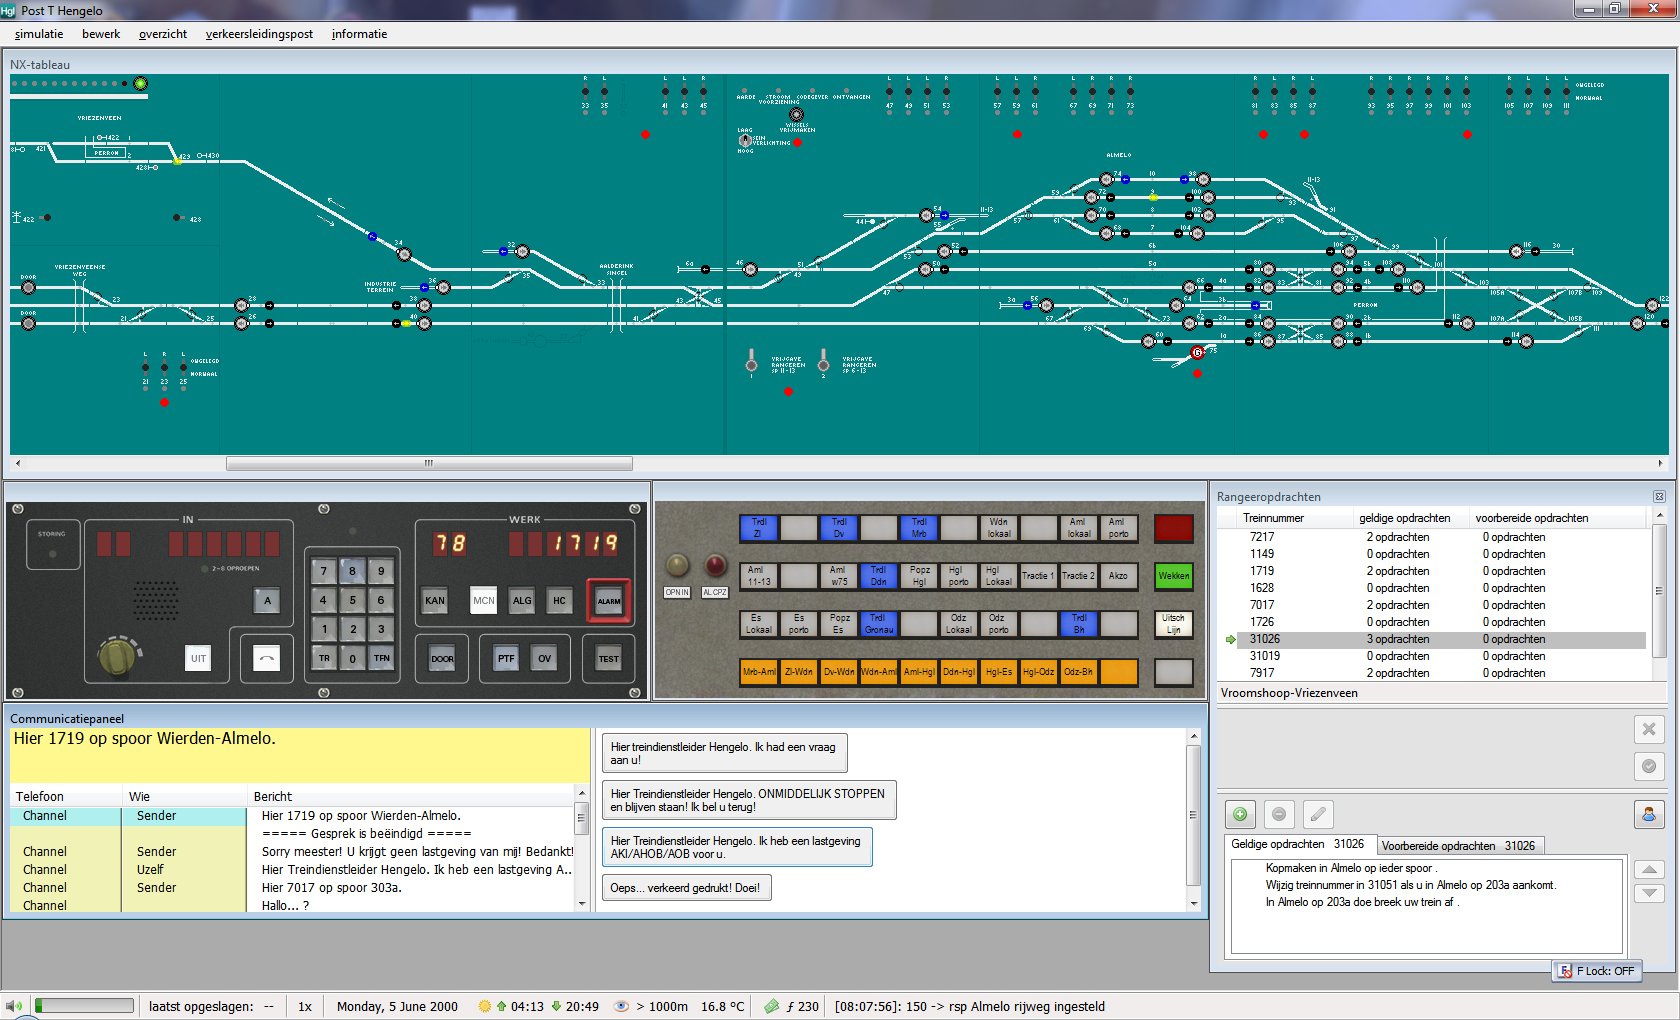Click the red AL CPZ lamp button
Viewport: 1680px width, 1020px height.
pyautogui.click(x=716, y=566)
